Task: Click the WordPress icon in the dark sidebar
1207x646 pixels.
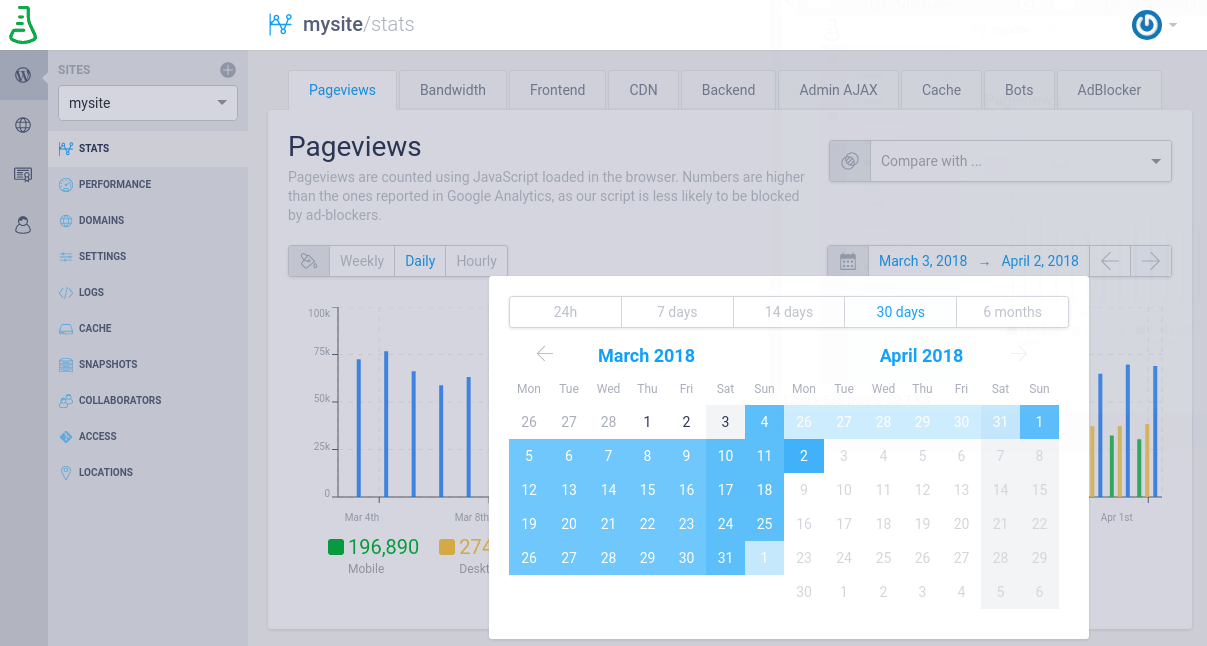Action: [22, 74]
